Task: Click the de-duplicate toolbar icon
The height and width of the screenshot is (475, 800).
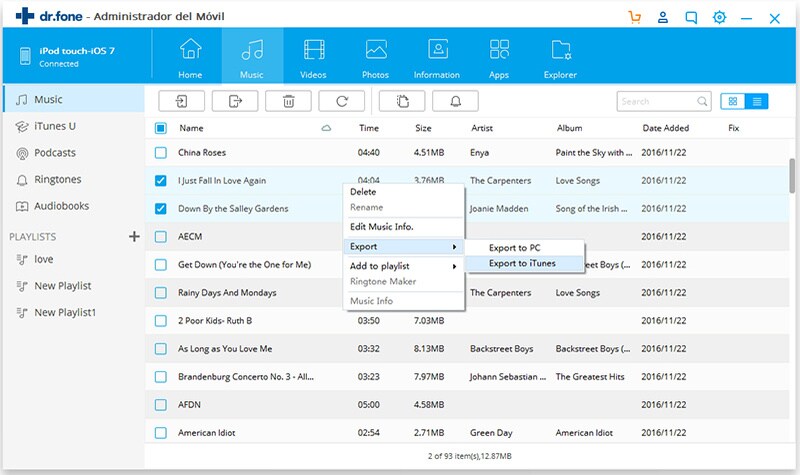Action: 402,102
